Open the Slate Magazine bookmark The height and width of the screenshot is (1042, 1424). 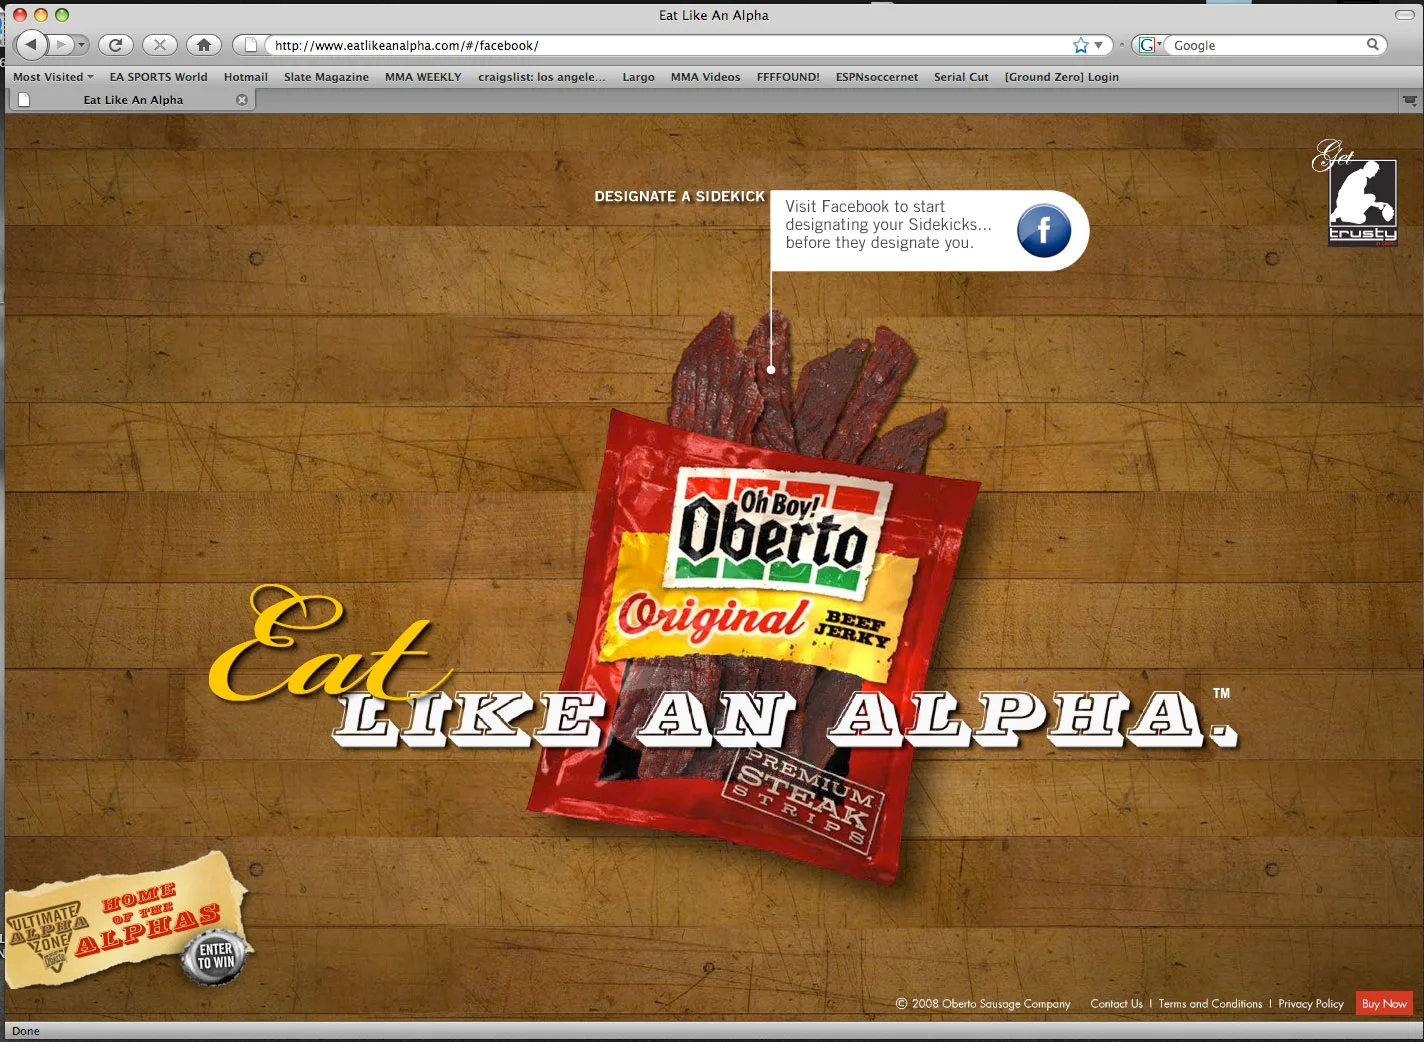click(x=326, y=77)
